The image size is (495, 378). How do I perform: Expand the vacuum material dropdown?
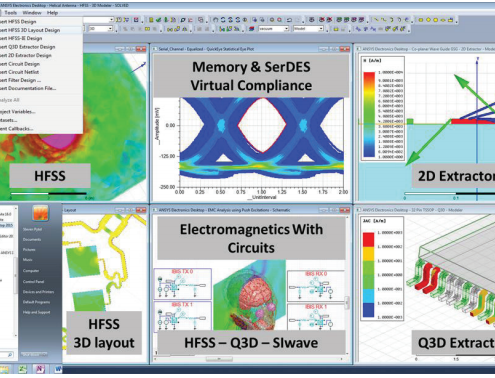coord(286,29)
